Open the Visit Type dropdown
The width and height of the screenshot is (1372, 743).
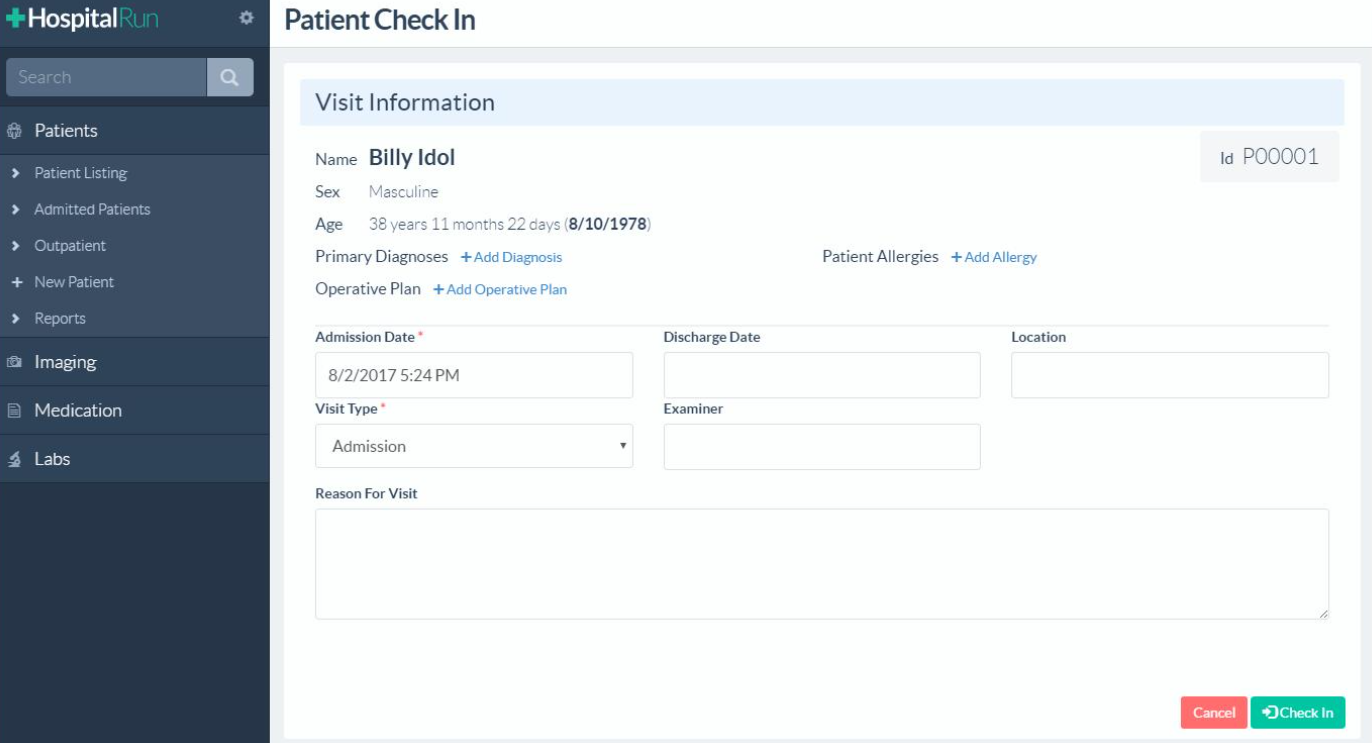pyautogui.click(x=474, y=446)
